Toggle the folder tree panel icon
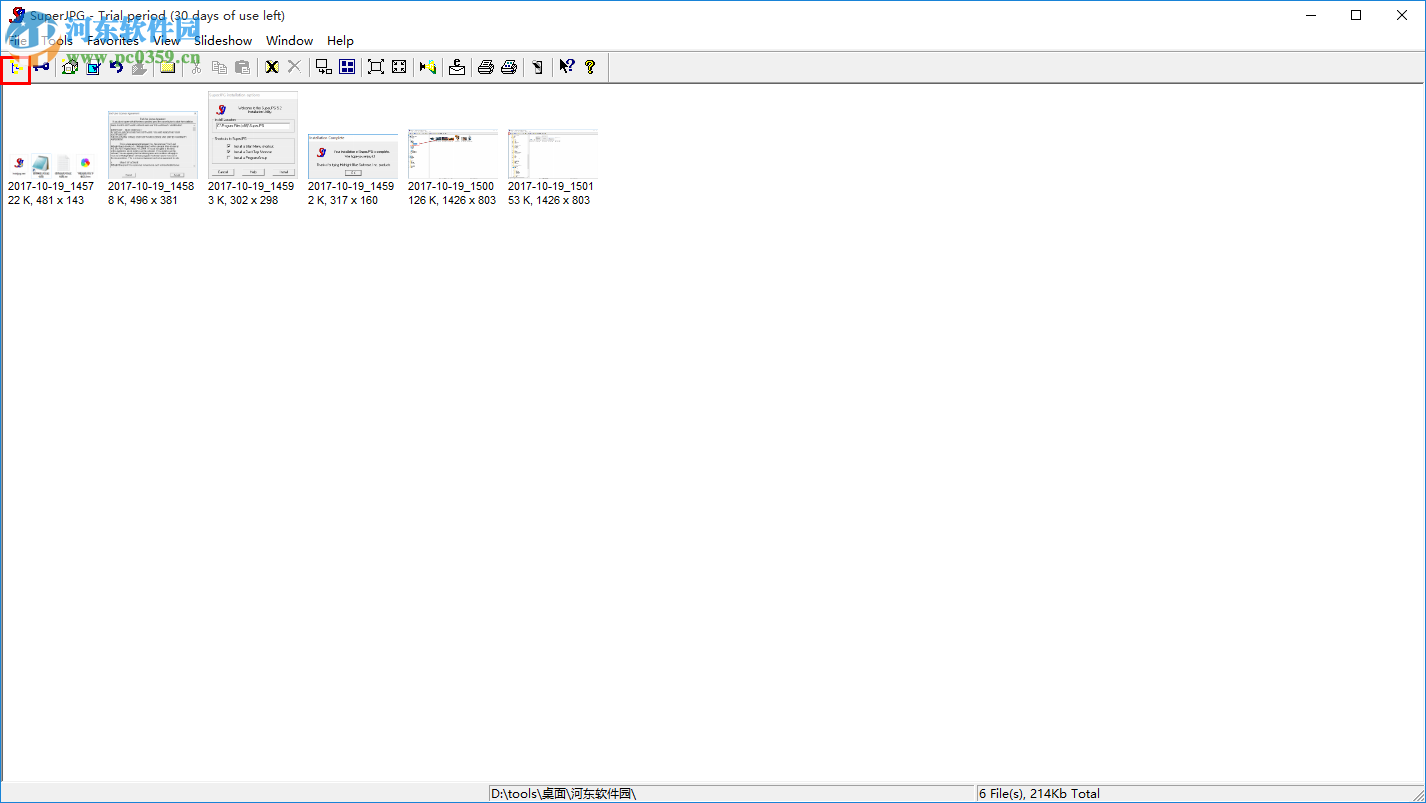Image resolution: width=1426 pixels, height=803 pixels. [x=15, y=67]
